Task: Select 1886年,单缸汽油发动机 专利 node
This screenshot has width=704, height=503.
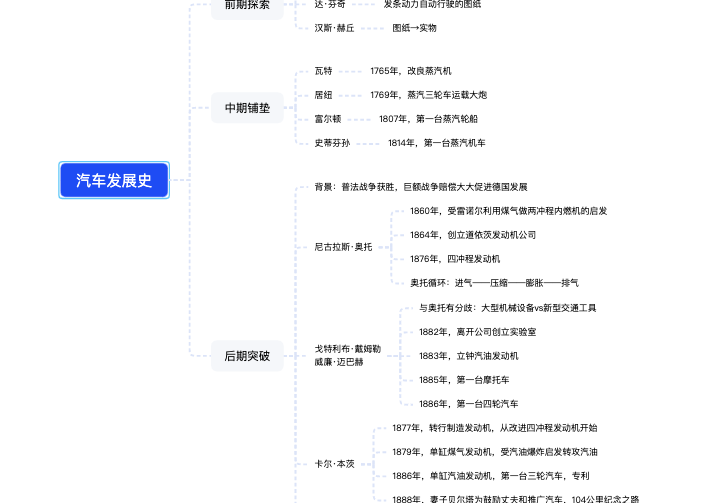Action: click(x=491, y=476)
